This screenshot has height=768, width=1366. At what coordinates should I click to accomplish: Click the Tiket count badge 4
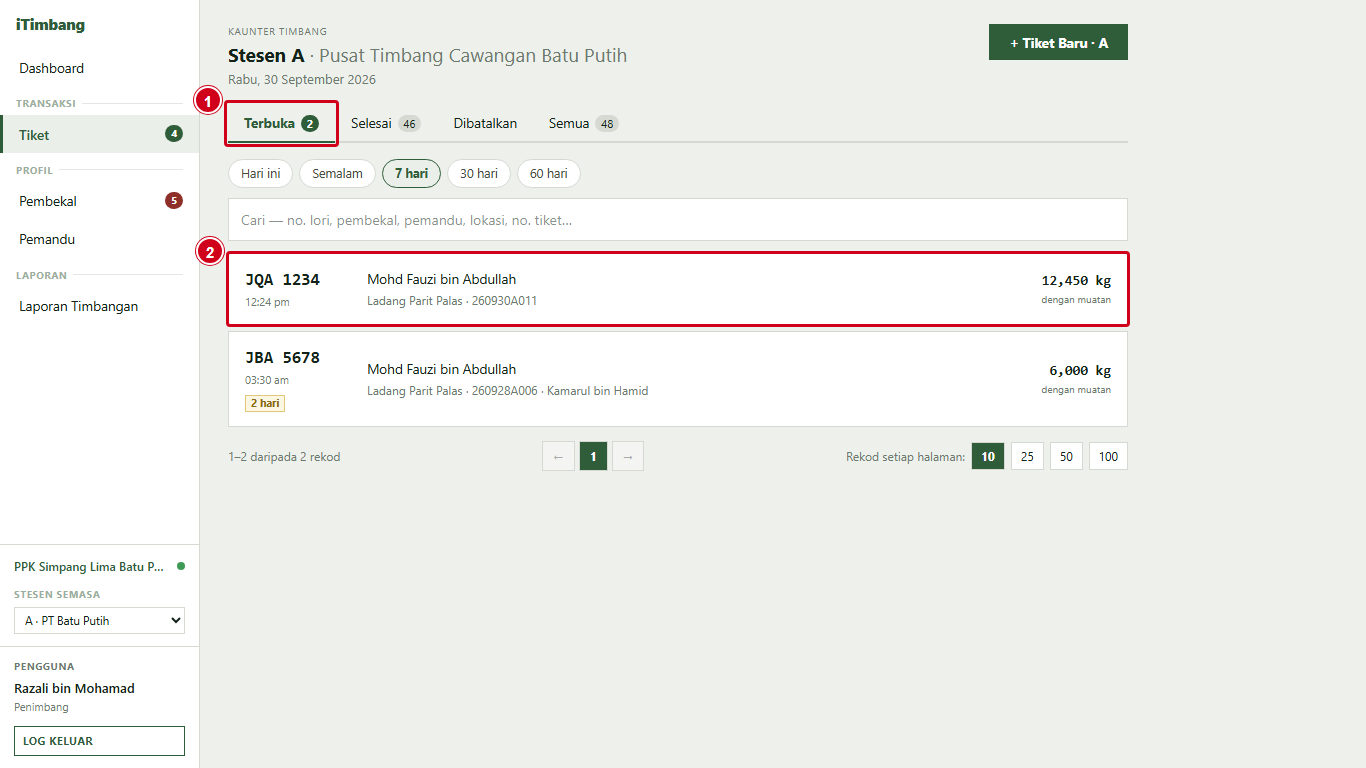(174, 134)
